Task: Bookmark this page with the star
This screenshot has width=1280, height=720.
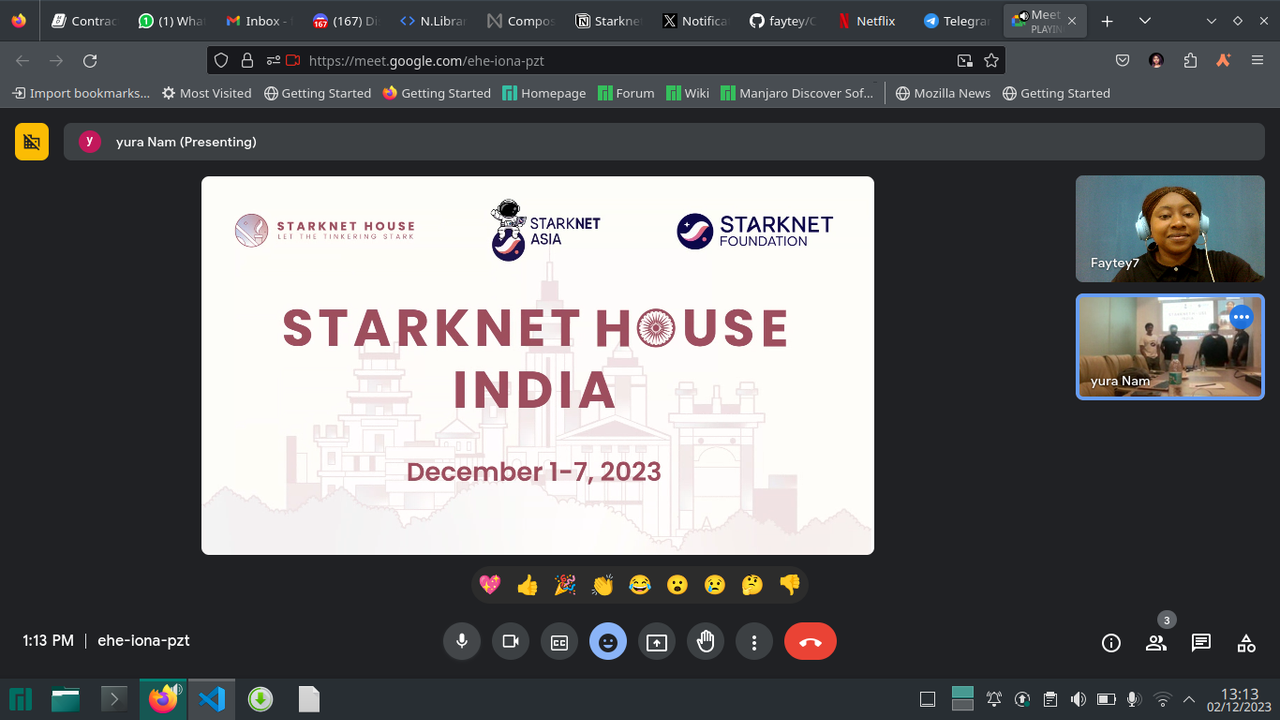Action: pos(991,61)
